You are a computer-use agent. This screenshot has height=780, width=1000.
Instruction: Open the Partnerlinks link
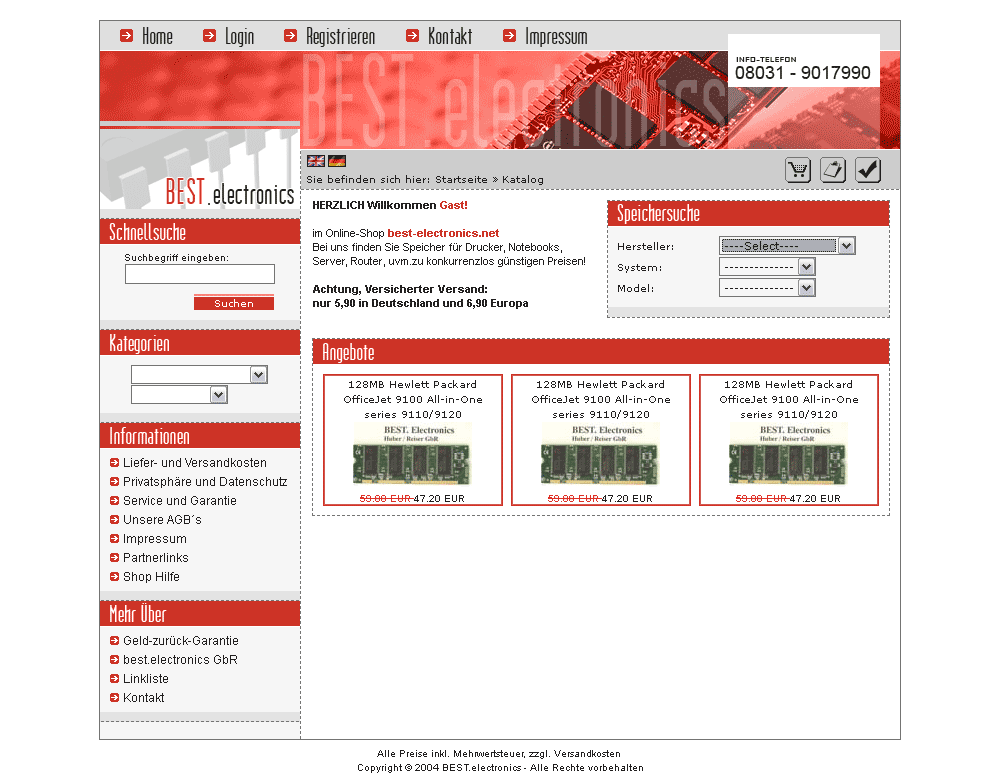[x=156, y=557]
